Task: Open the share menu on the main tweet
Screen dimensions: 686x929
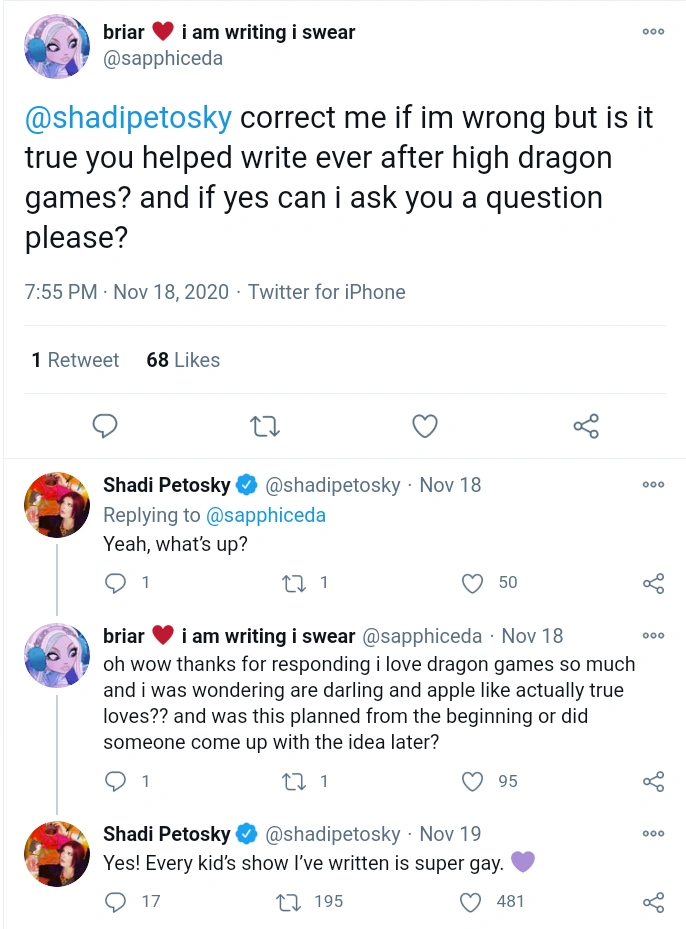Action: pos(585,426)
